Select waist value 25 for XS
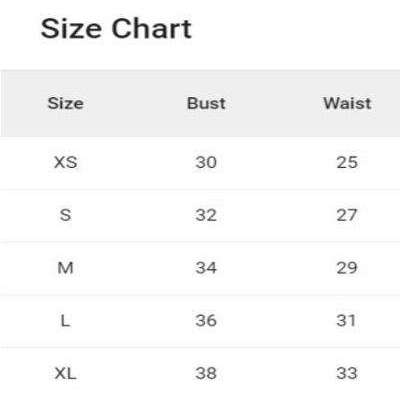 (x=347, y=162)
